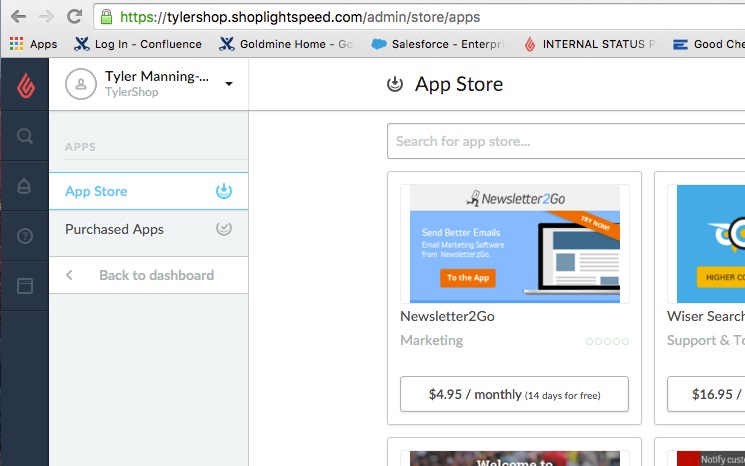This screenshot has width=745, height=466.
Task: Open notifications bell in sidebar
Action: (24, 186)
